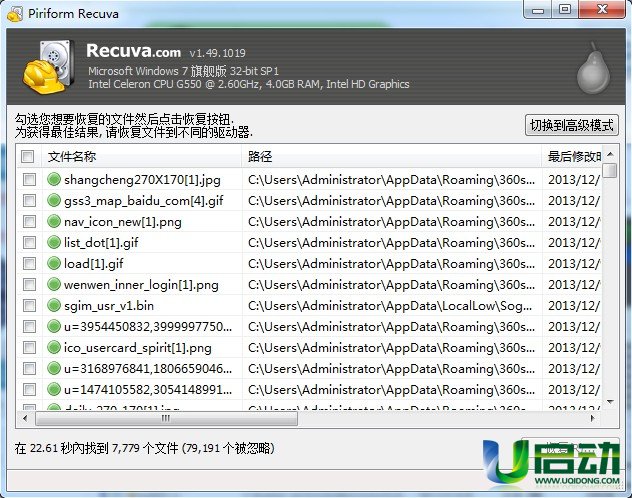Select file name wenwen_inner_login[1].png
632x498 pixels.
(141, 285)
